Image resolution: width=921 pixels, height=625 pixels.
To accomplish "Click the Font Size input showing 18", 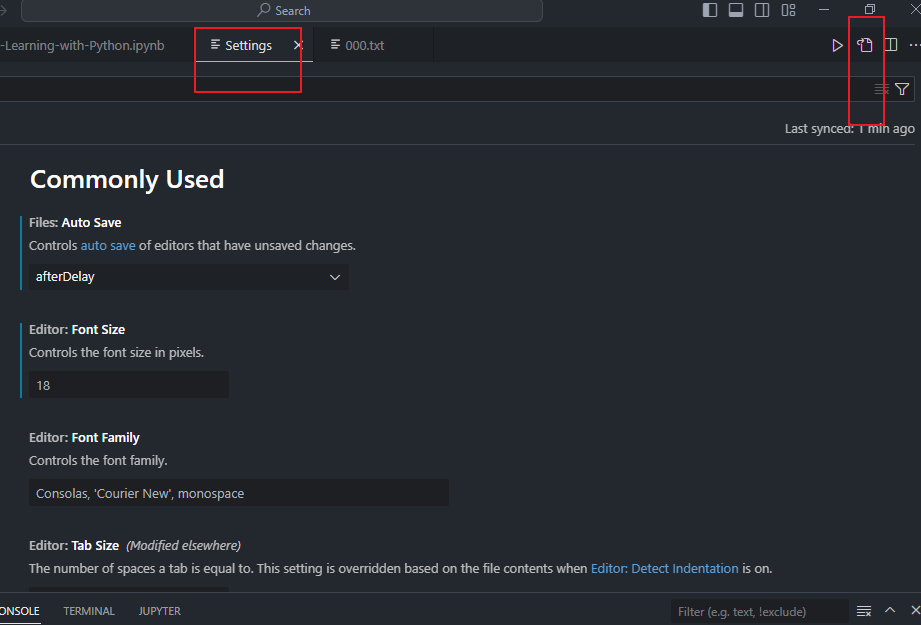I will point(129,385).
